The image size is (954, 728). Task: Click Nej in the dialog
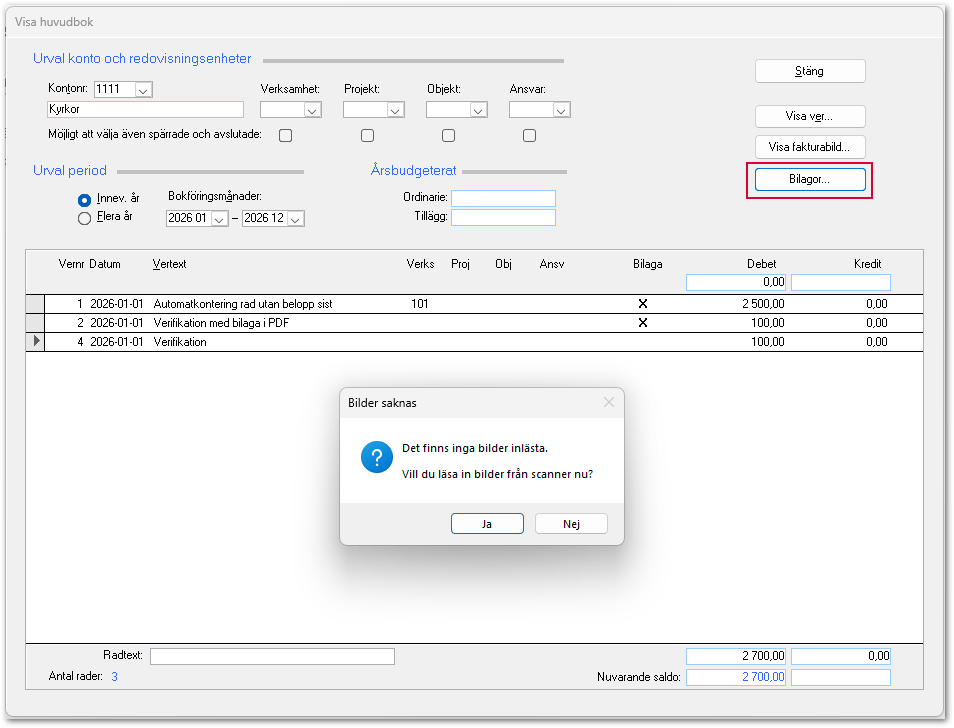(x=571, y=524)
